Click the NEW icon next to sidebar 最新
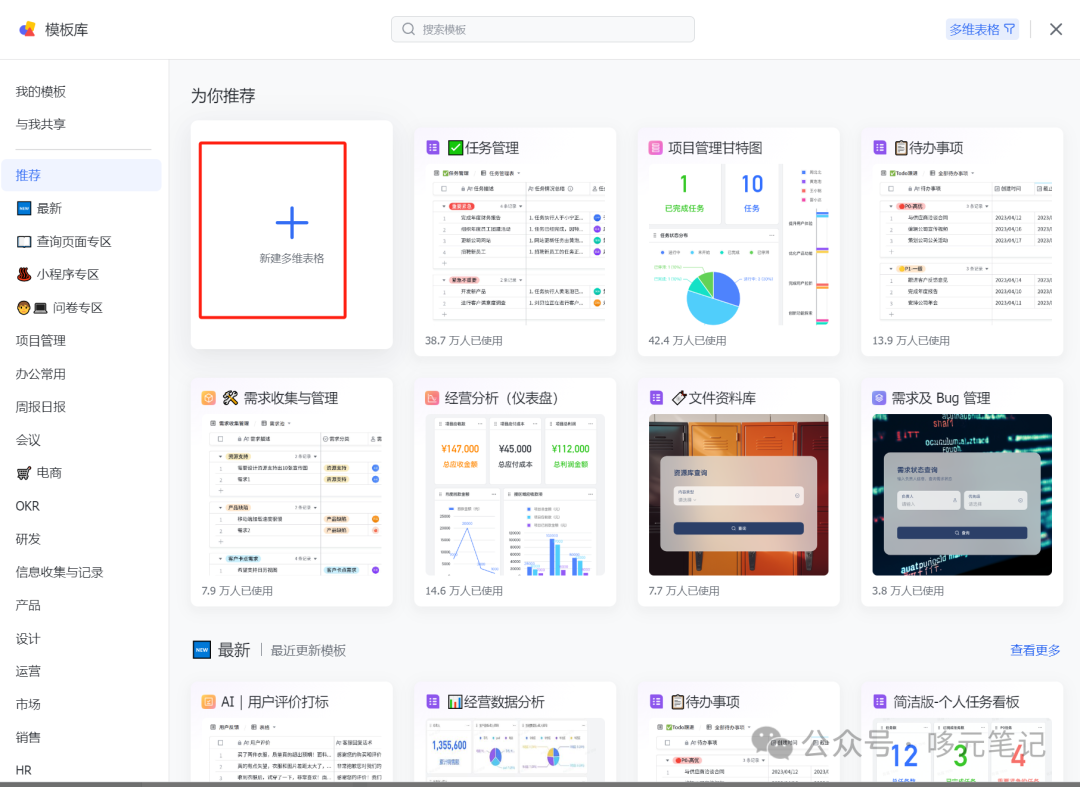Image resolution: width=1080 pixels, height=787 pixels. (x=23, y=208)
